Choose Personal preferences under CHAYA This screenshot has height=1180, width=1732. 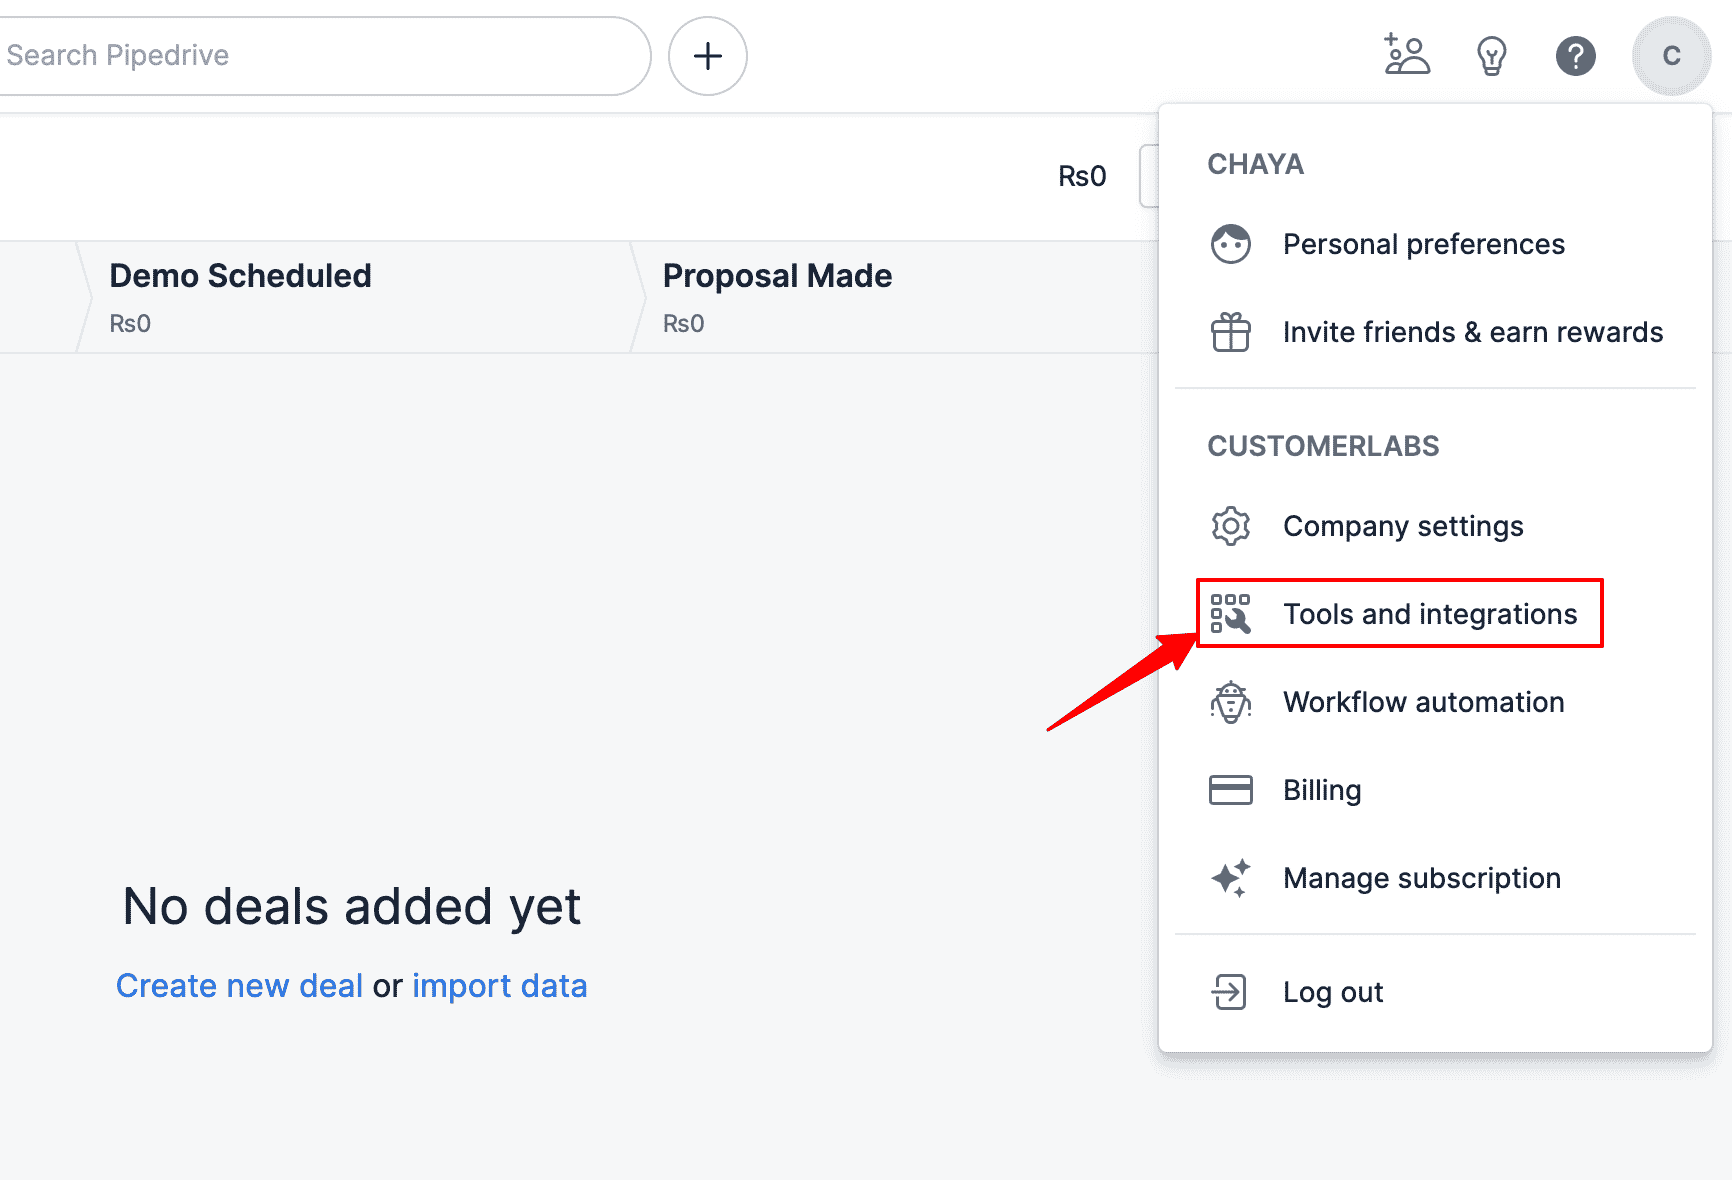[1424, 243]
